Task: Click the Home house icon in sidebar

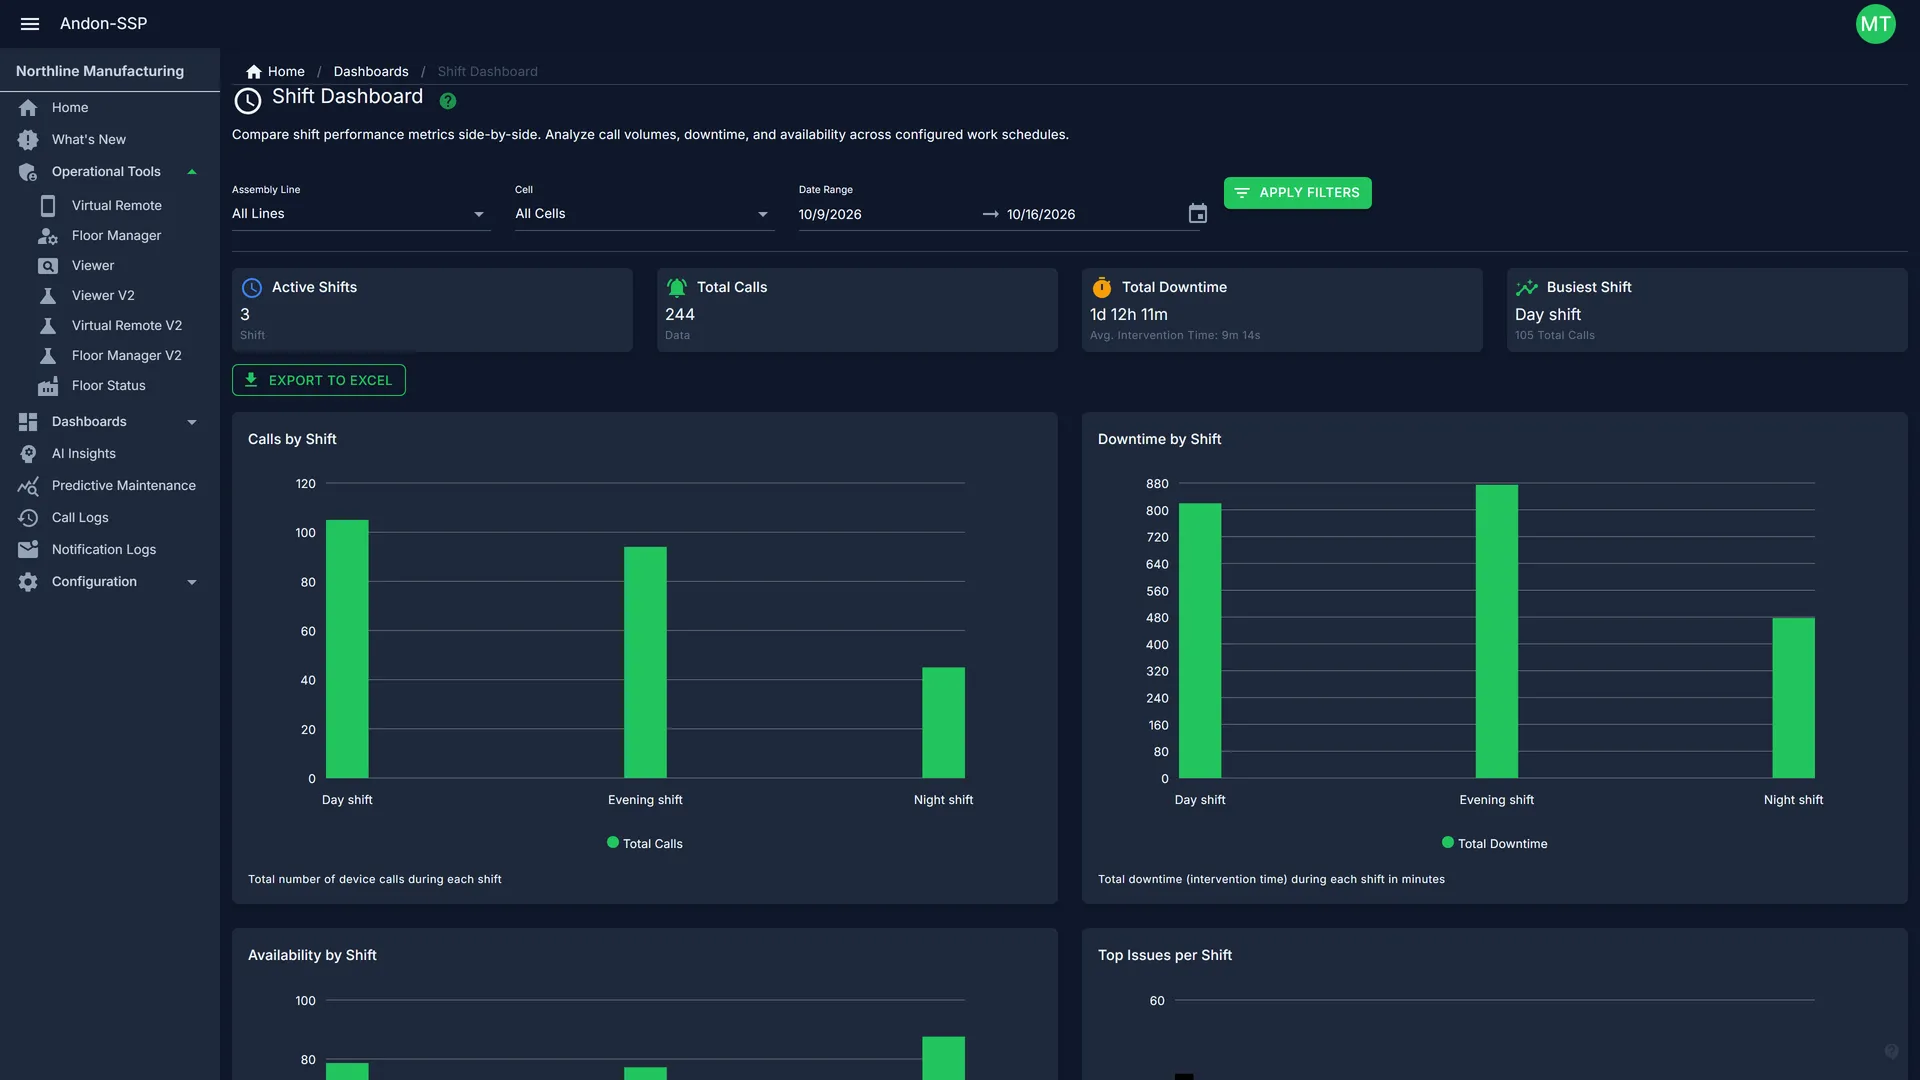Action: point(28,108)
